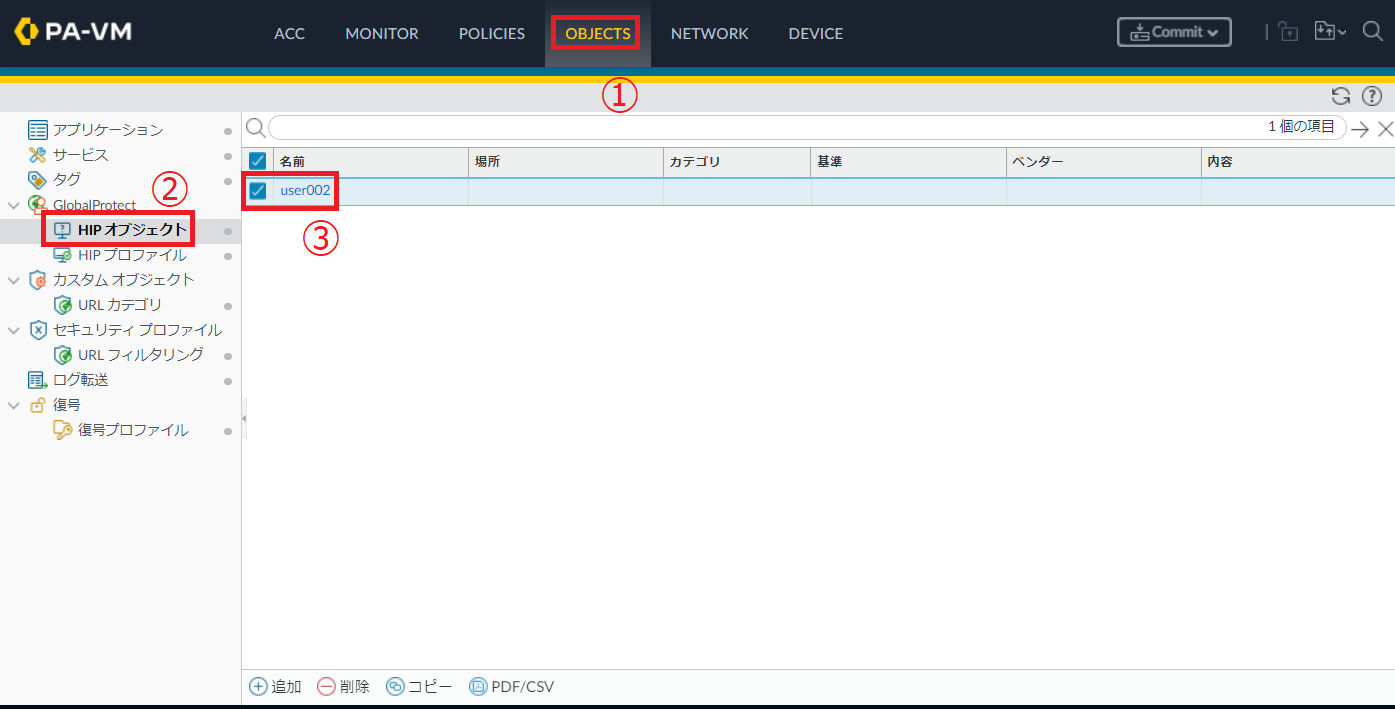Open the ACC tab

(x=289, y=33)
